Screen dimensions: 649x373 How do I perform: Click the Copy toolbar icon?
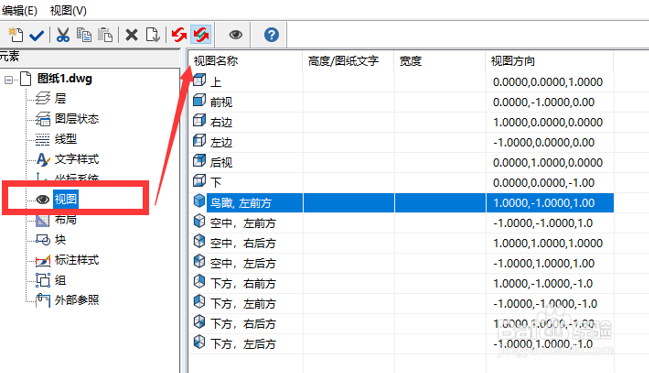pyautogui.click(x=84, y=35)
